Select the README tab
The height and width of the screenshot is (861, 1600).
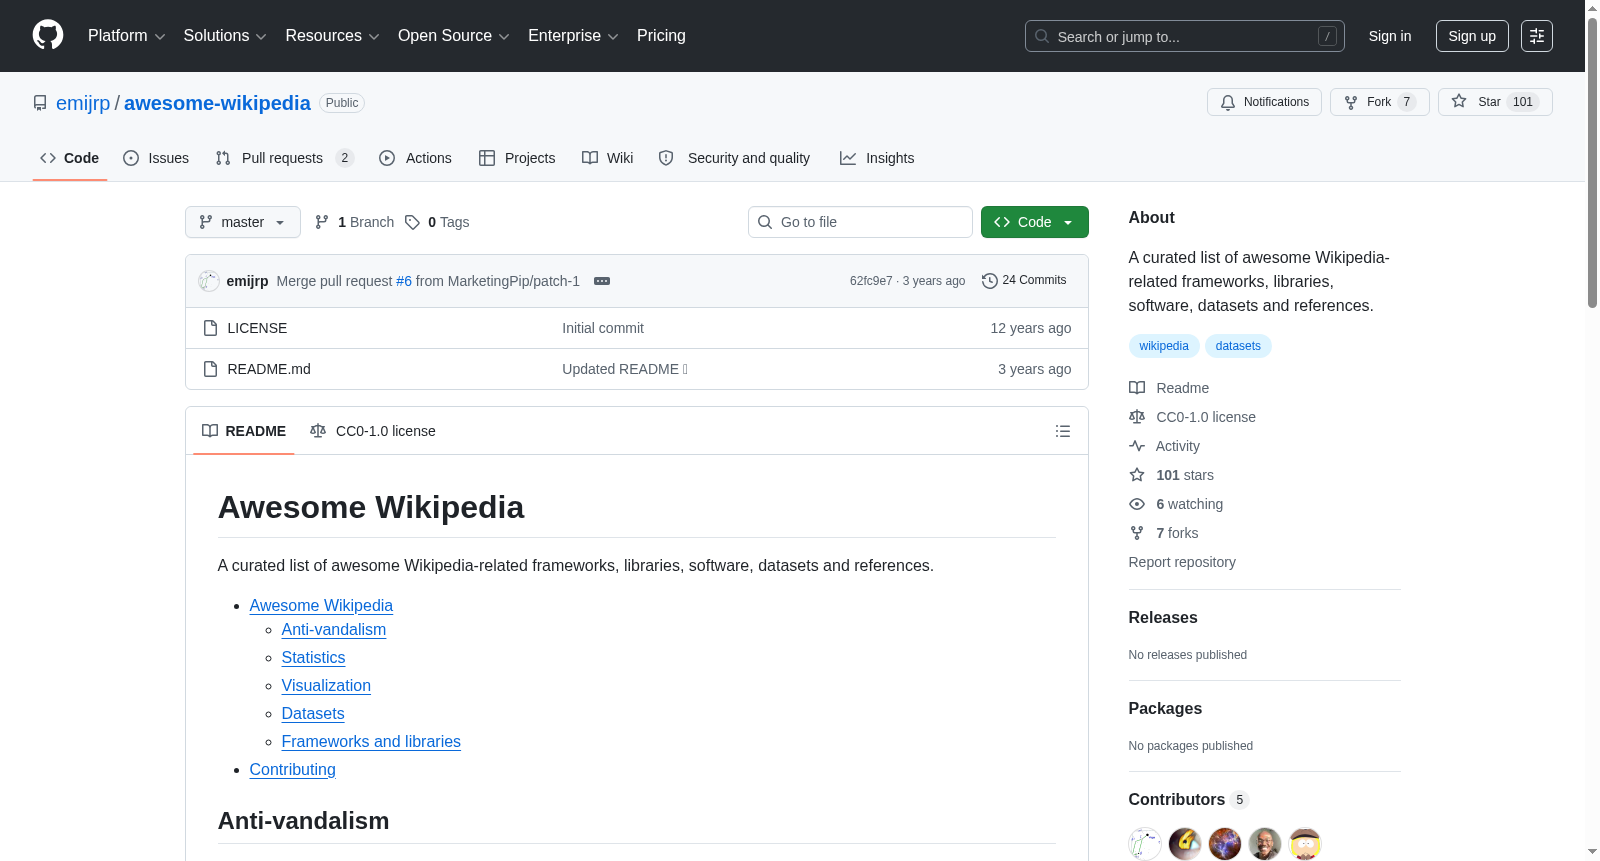click(x=244, y=431)
